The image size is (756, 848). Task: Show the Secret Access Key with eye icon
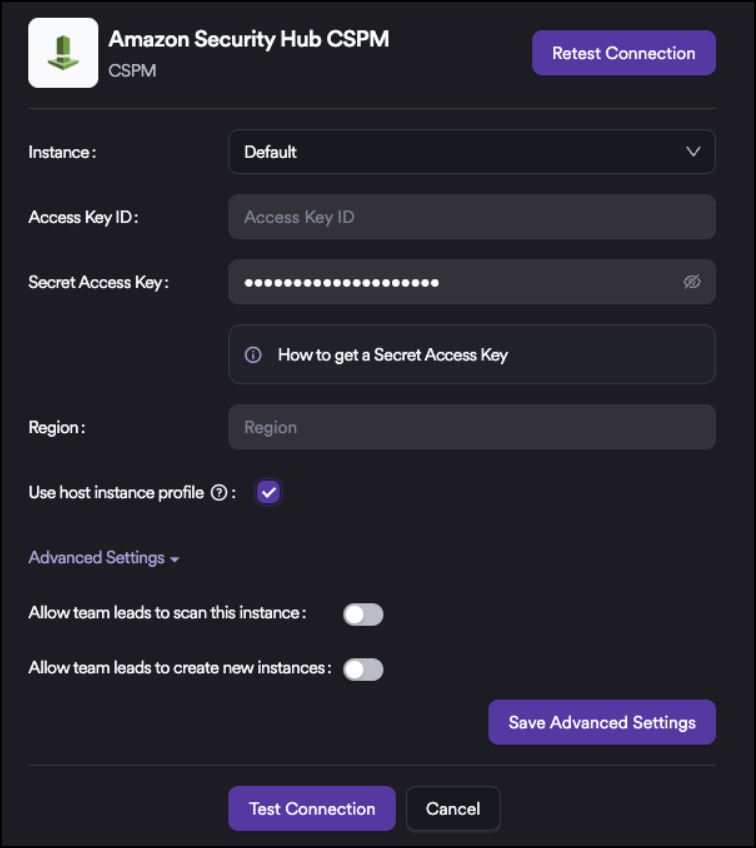coord(692,282)
